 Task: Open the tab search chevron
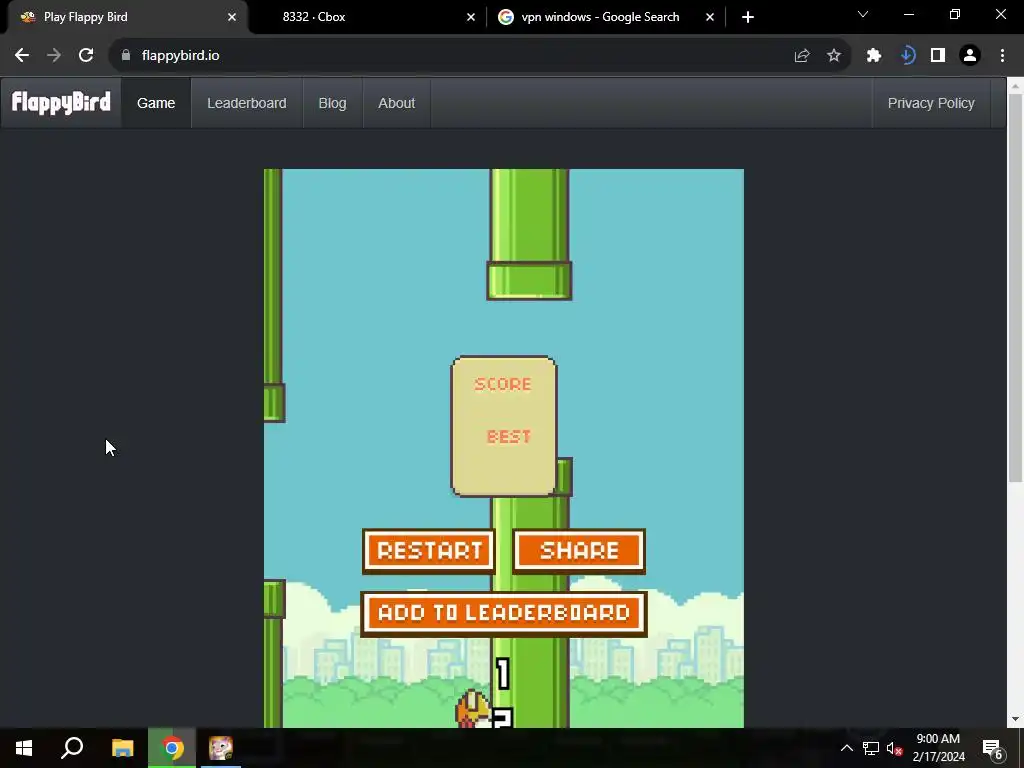click(863, 14)
